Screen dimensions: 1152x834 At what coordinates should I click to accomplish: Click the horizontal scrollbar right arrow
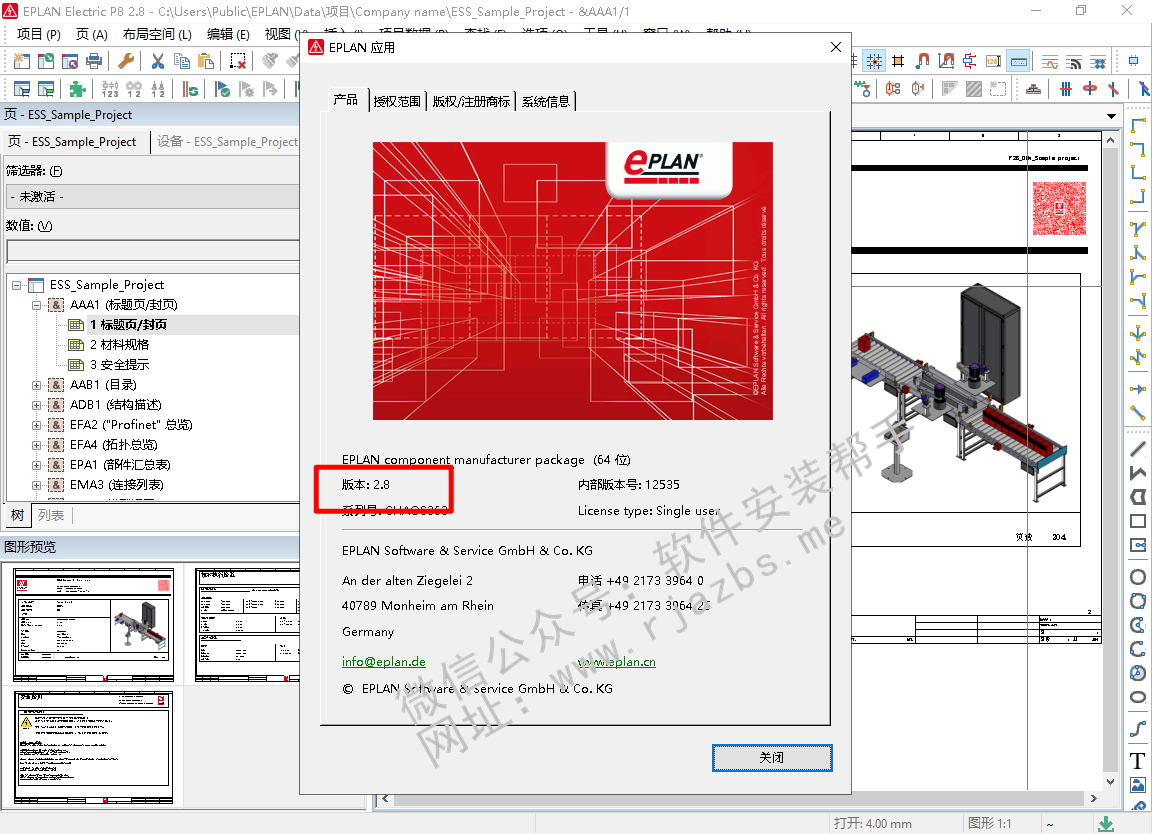[1094, 799]
